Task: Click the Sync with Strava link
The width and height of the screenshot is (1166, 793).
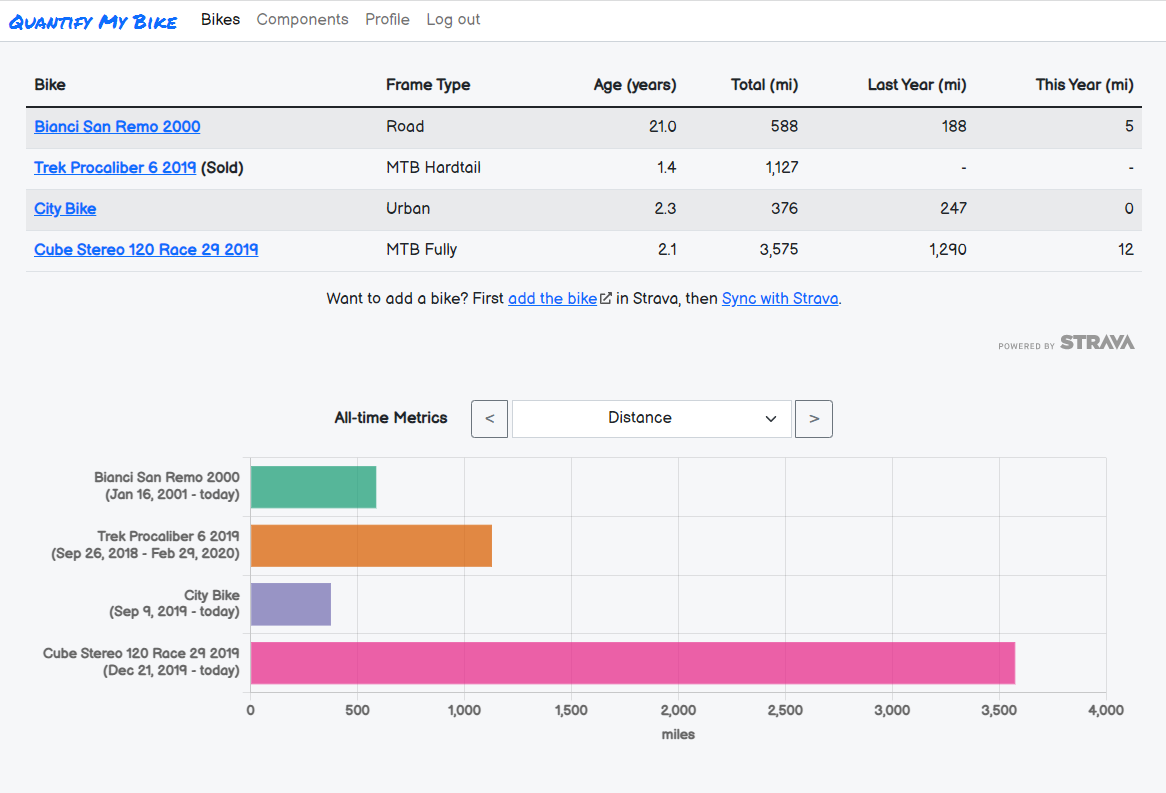Action: point(780,298)
